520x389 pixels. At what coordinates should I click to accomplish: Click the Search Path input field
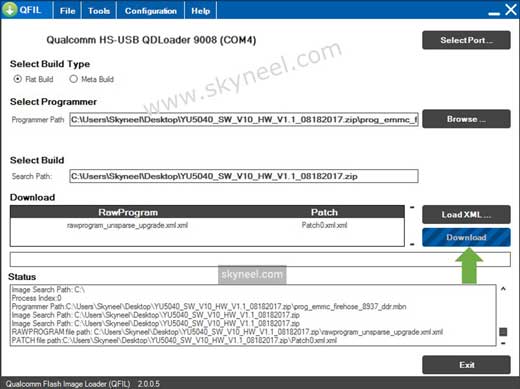pos(244,176)
